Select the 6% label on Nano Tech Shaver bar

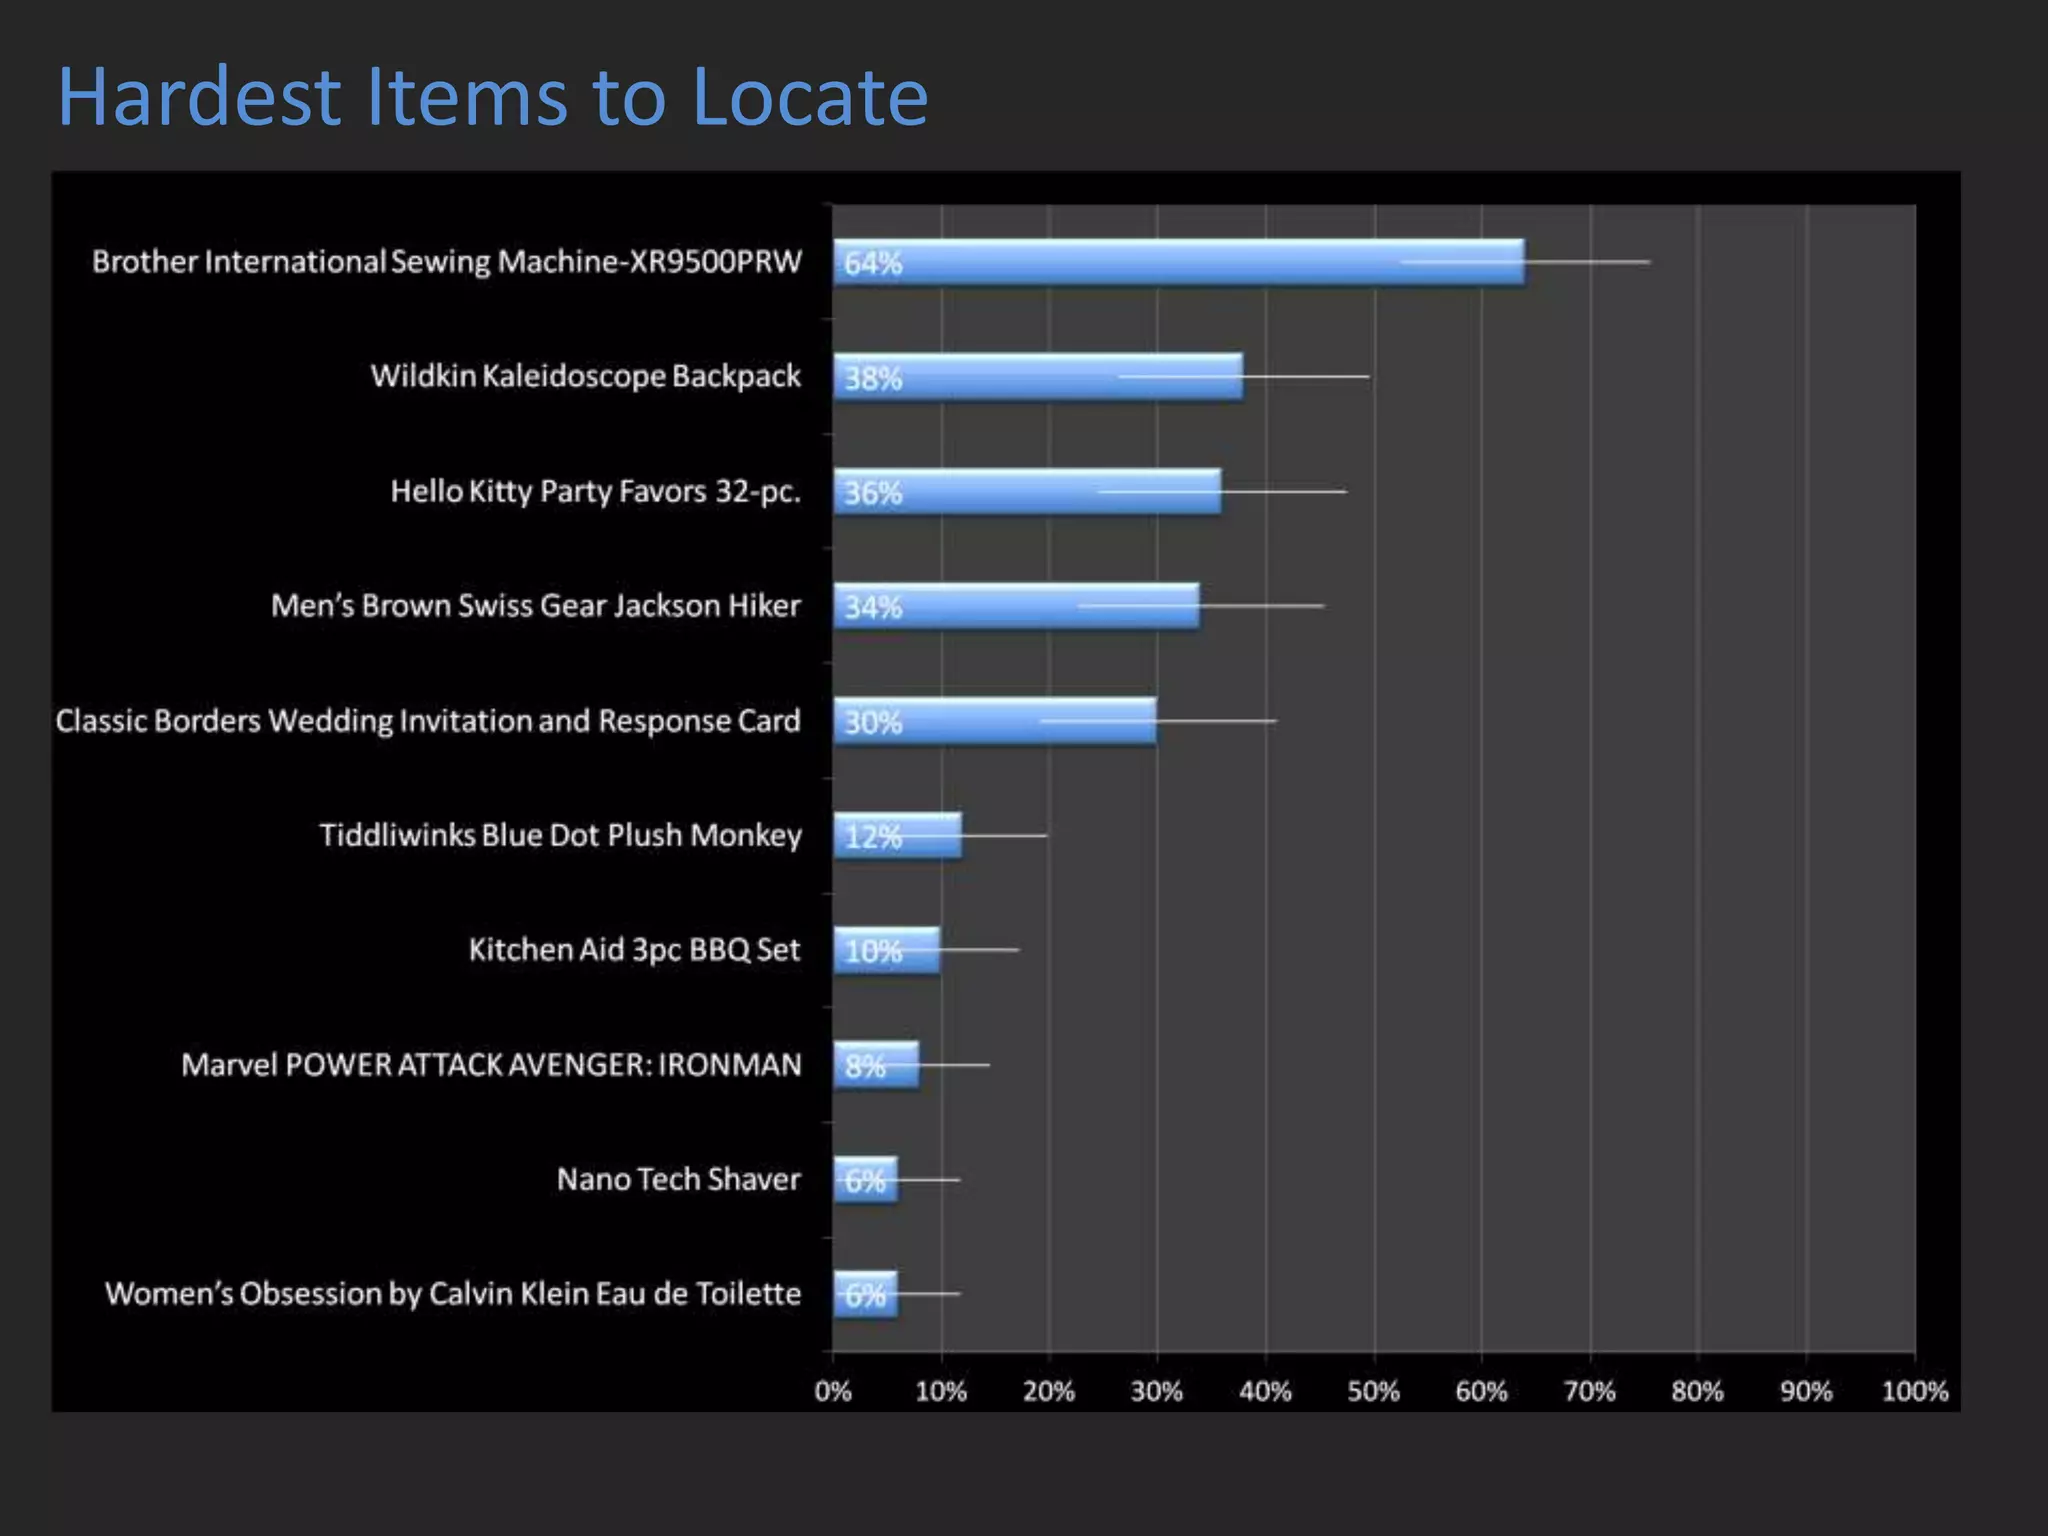coord(865,1181)
